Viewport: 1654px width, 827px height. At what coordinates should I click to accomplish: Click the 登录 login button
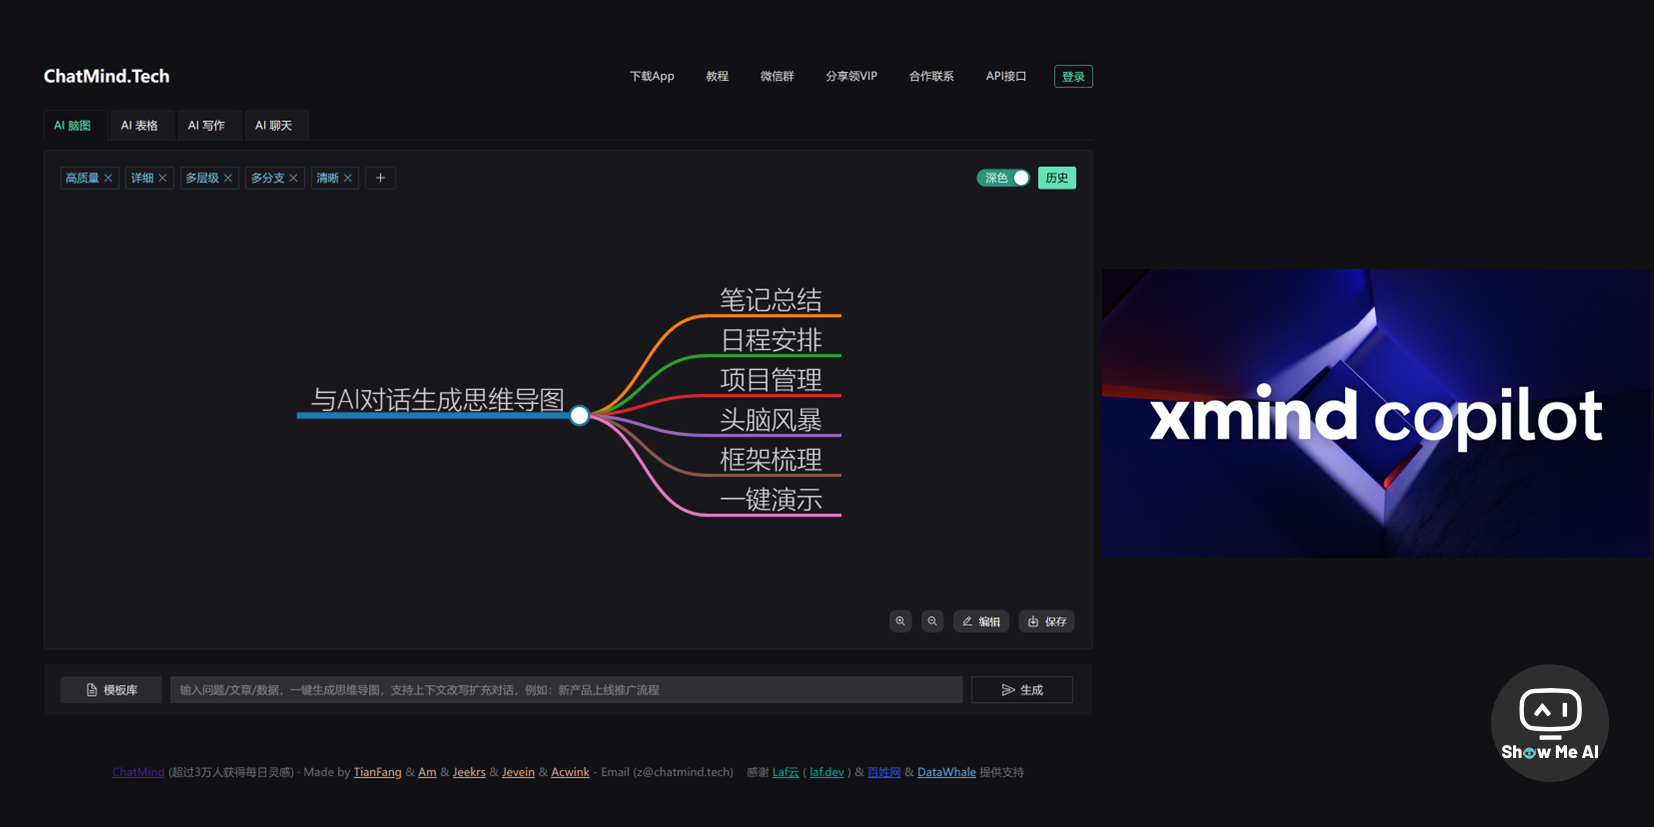click(1073, 76)
